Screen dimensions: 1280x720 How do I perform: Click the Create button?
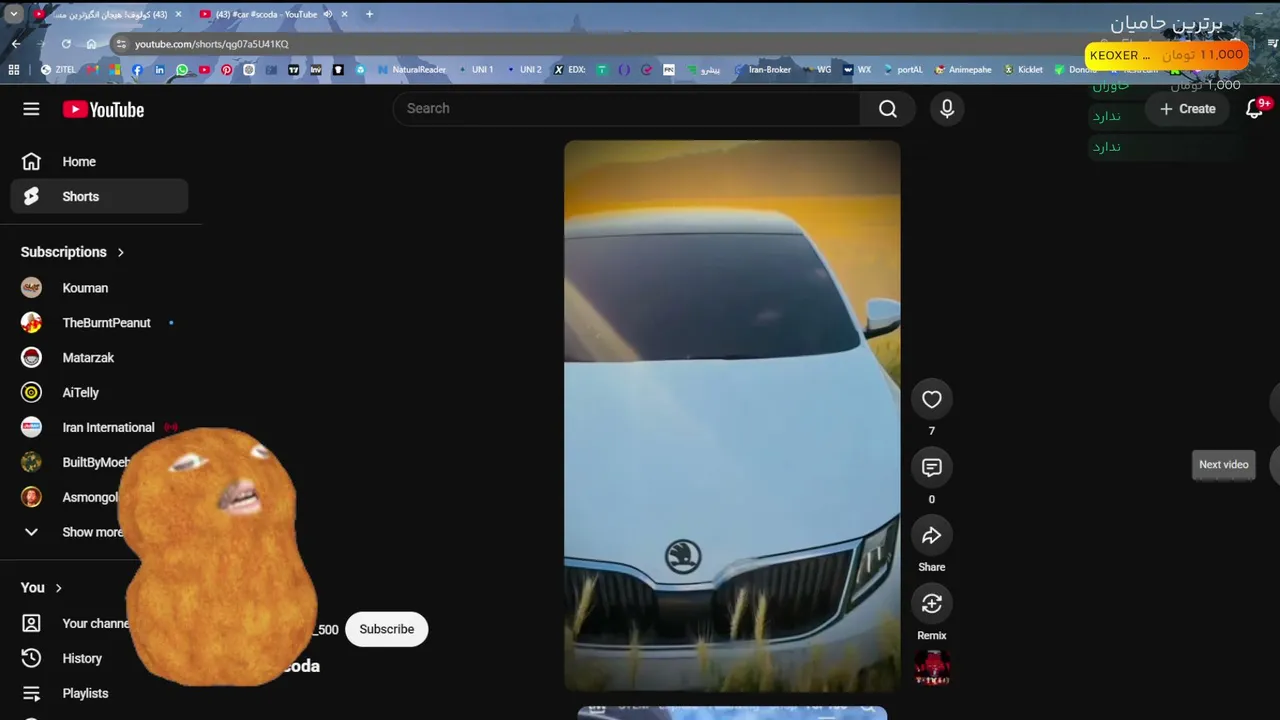pos(1188,109)
